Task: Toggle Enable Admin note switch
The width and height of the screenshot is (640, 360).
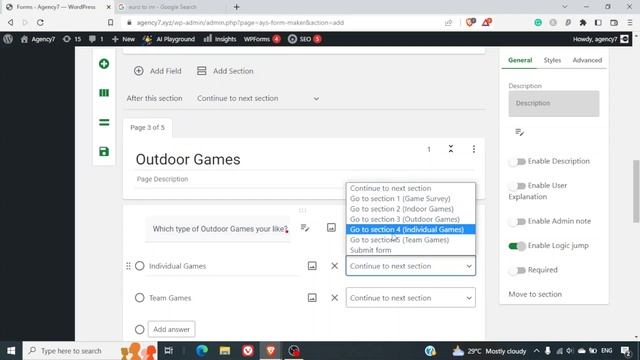Action: pyautogui.click(x=517, y=221)
